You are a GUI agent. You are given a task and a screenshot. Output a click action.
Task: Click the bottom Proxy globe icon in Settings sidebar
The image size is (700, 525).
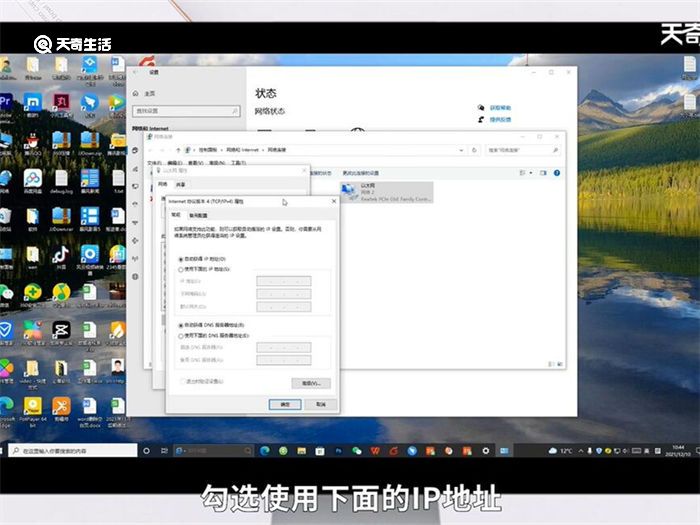point(135,277)
